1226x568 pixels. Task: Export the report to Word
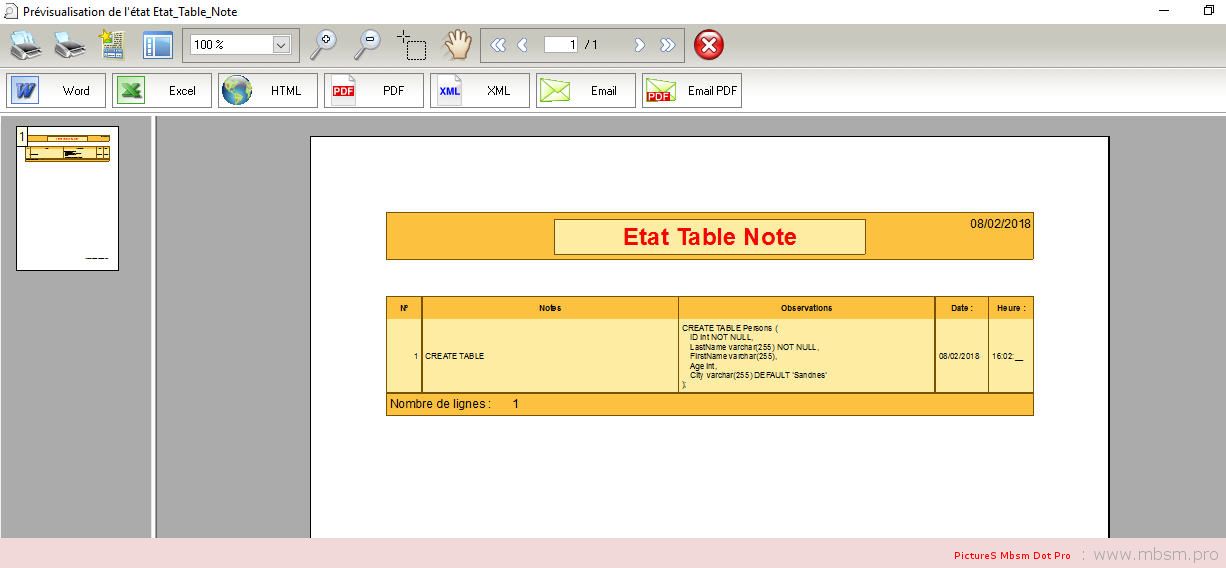pyautogui.click(x=56, y=91)
